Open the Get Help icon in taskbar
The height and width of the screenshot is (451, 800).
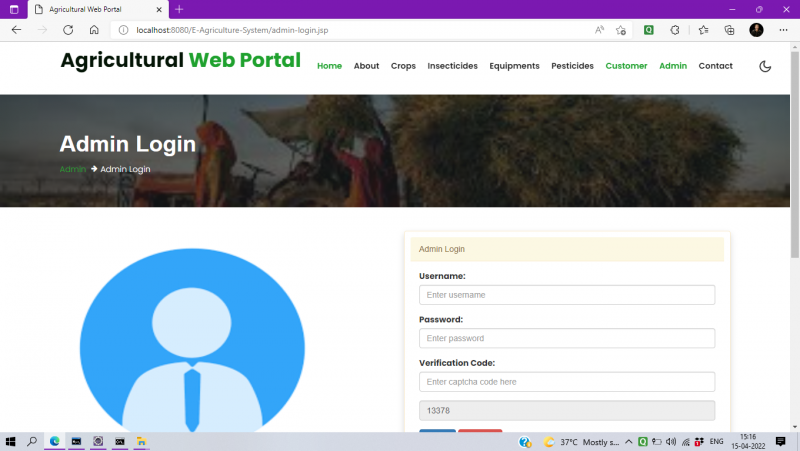coord(525,442)
